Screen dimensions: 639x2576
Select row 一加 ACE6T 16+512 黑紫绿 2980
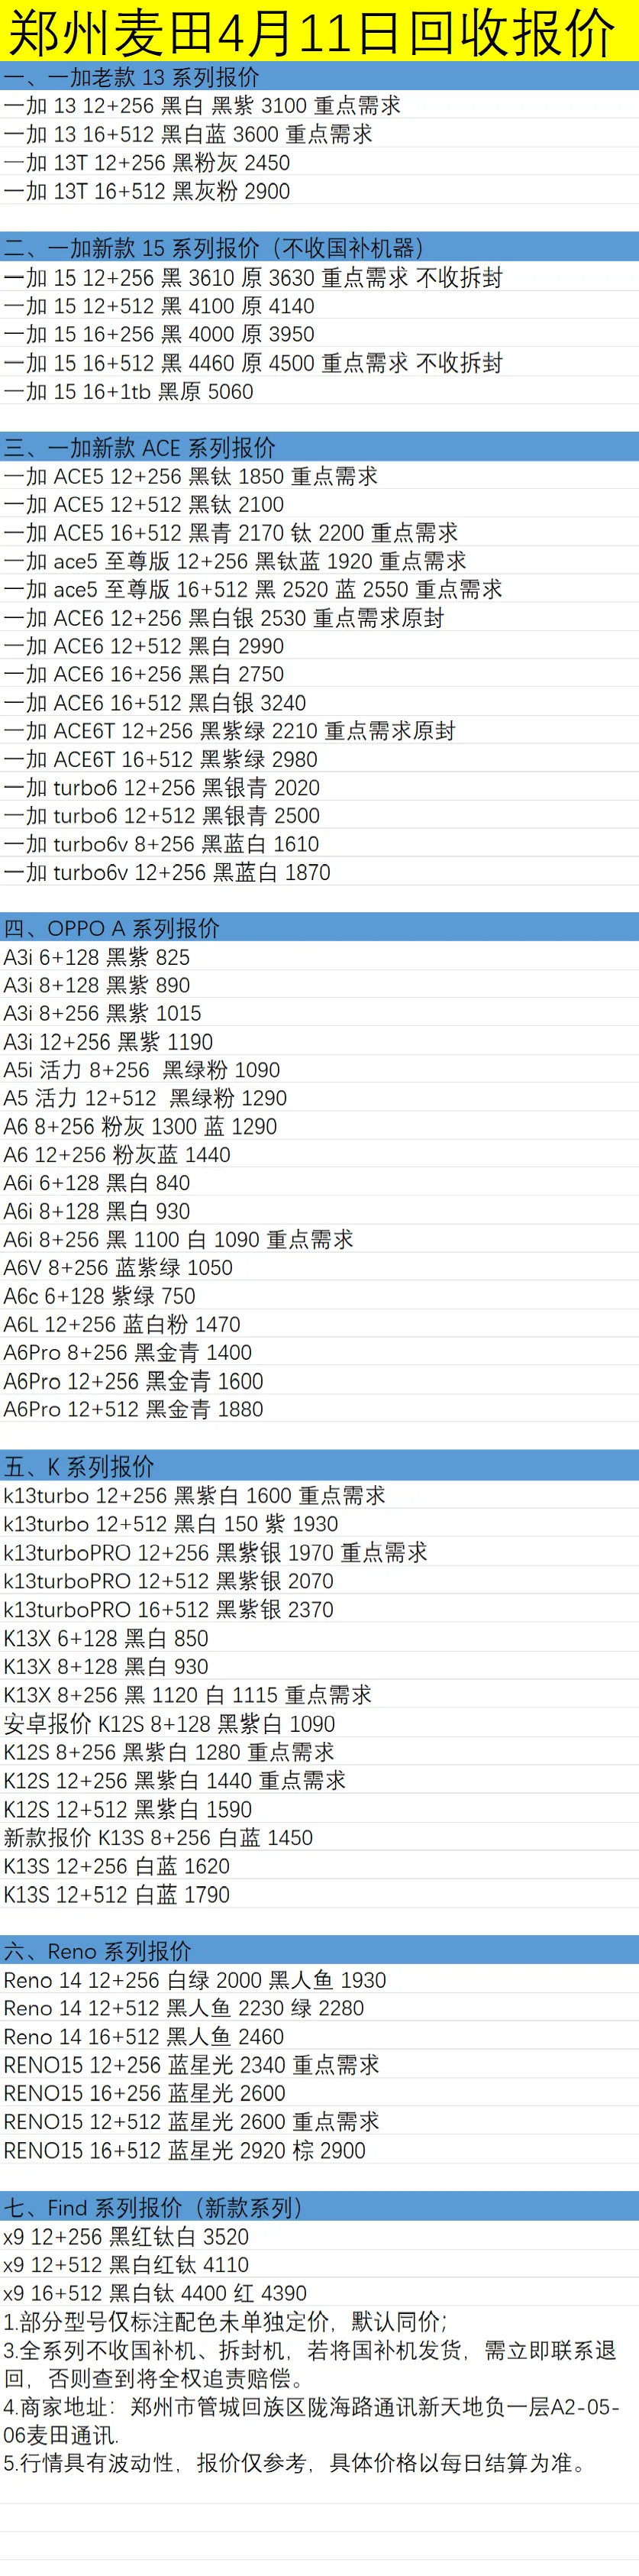pyautogui.click(x=319, y=759)
